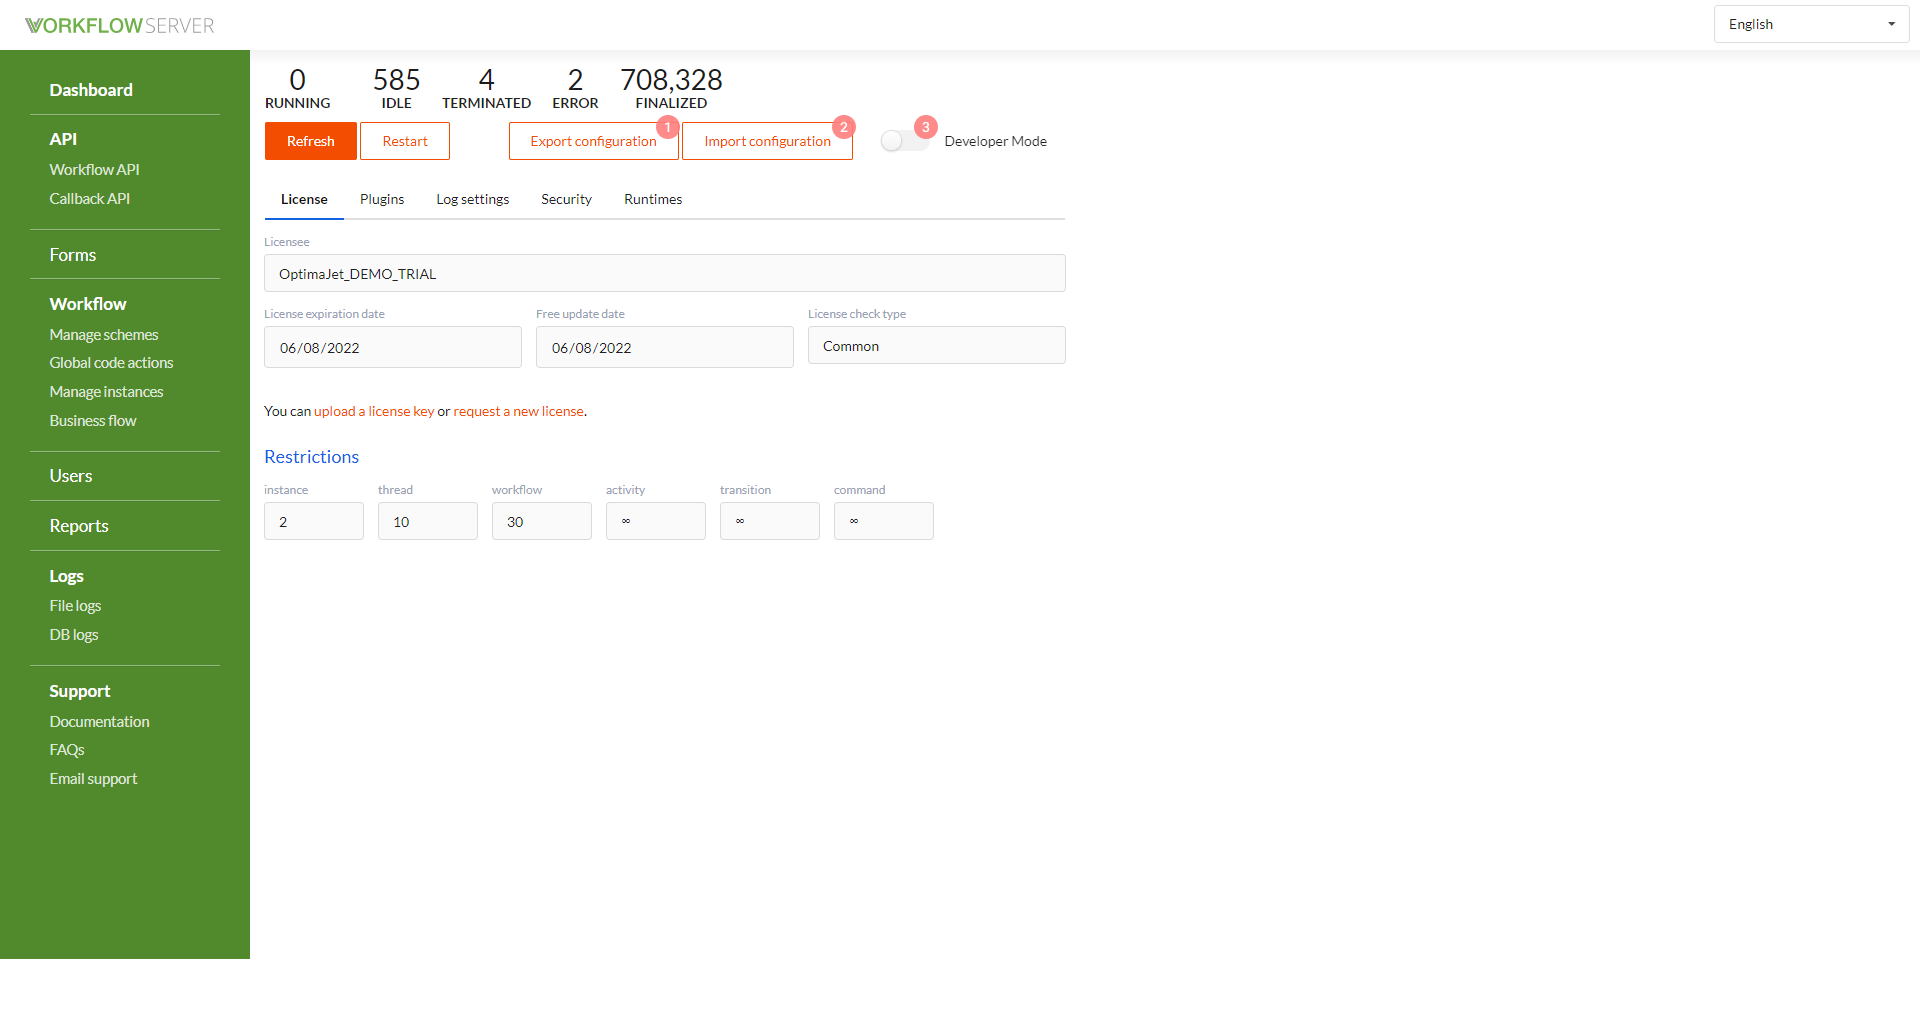Image resolution: width=1920 pixels, height=1009 pixels.
Task: Open the Support sidebar section
Action: [x=80, y=691]
